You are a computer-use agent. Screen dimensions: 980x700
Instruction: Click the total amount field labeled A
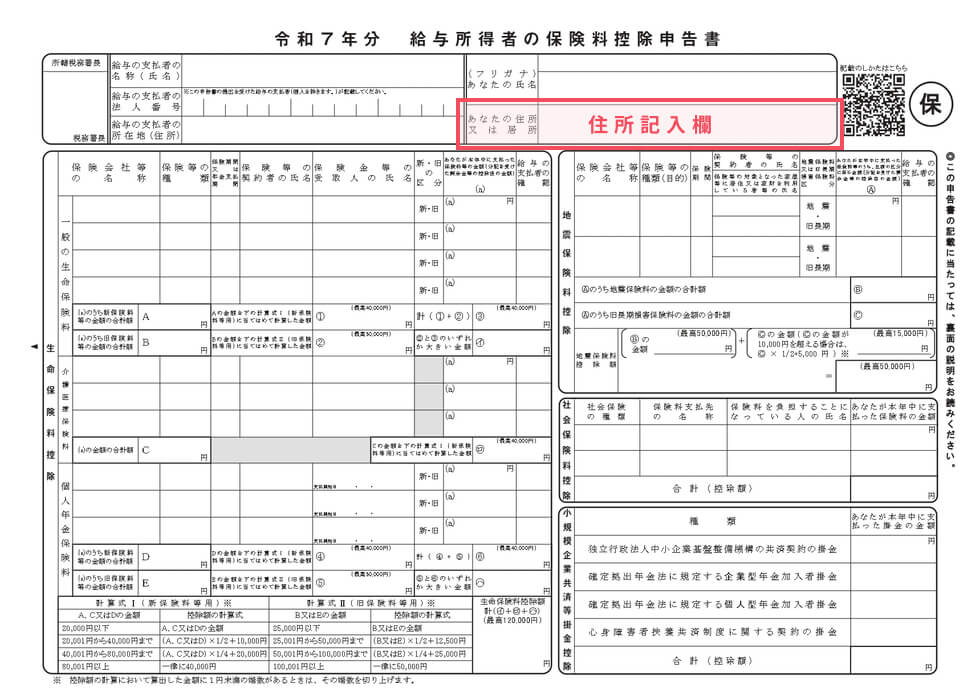pos(176,317)
